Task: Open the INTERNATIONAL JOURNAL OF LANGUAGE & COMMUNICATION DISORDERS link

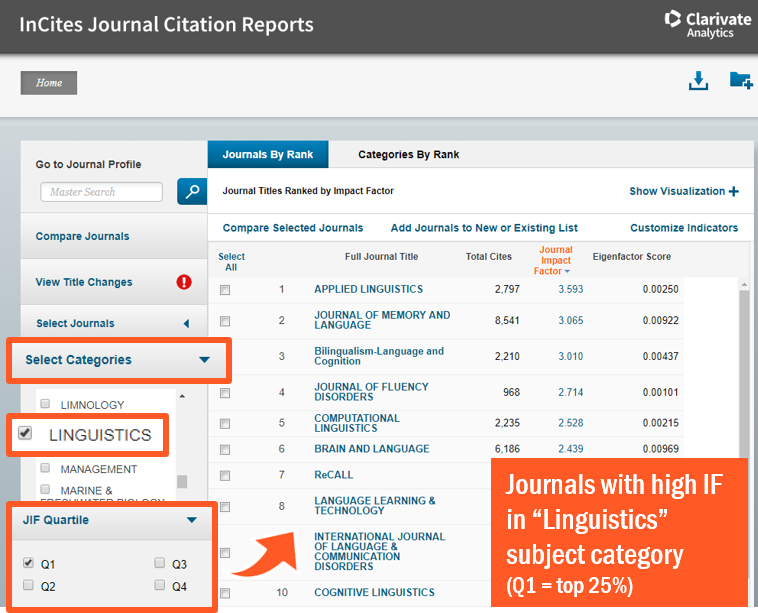Action: 379,552
